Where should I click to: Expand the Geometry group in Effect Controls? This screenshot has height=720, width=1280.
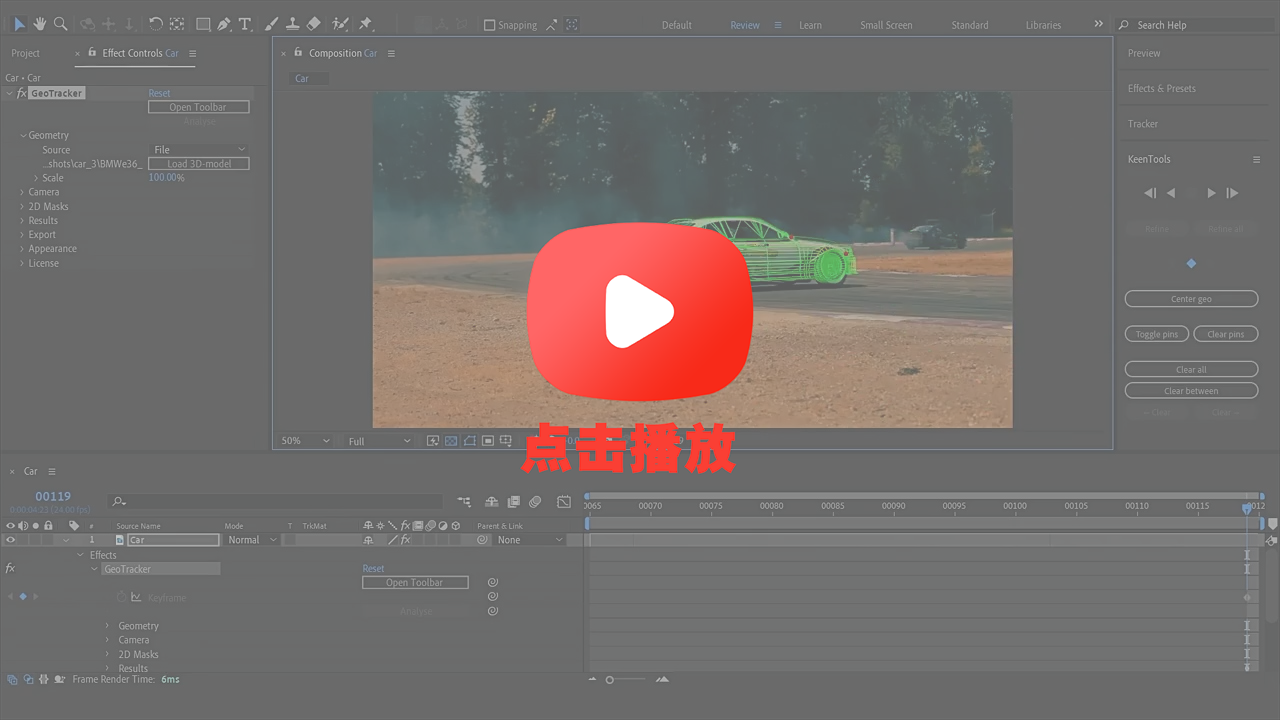coord(23,136)
